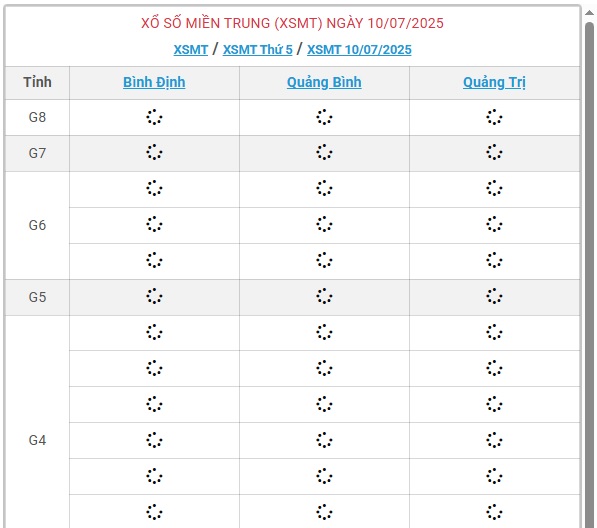Click the G5 loading spinner for Bình Định

coord(154,296)
